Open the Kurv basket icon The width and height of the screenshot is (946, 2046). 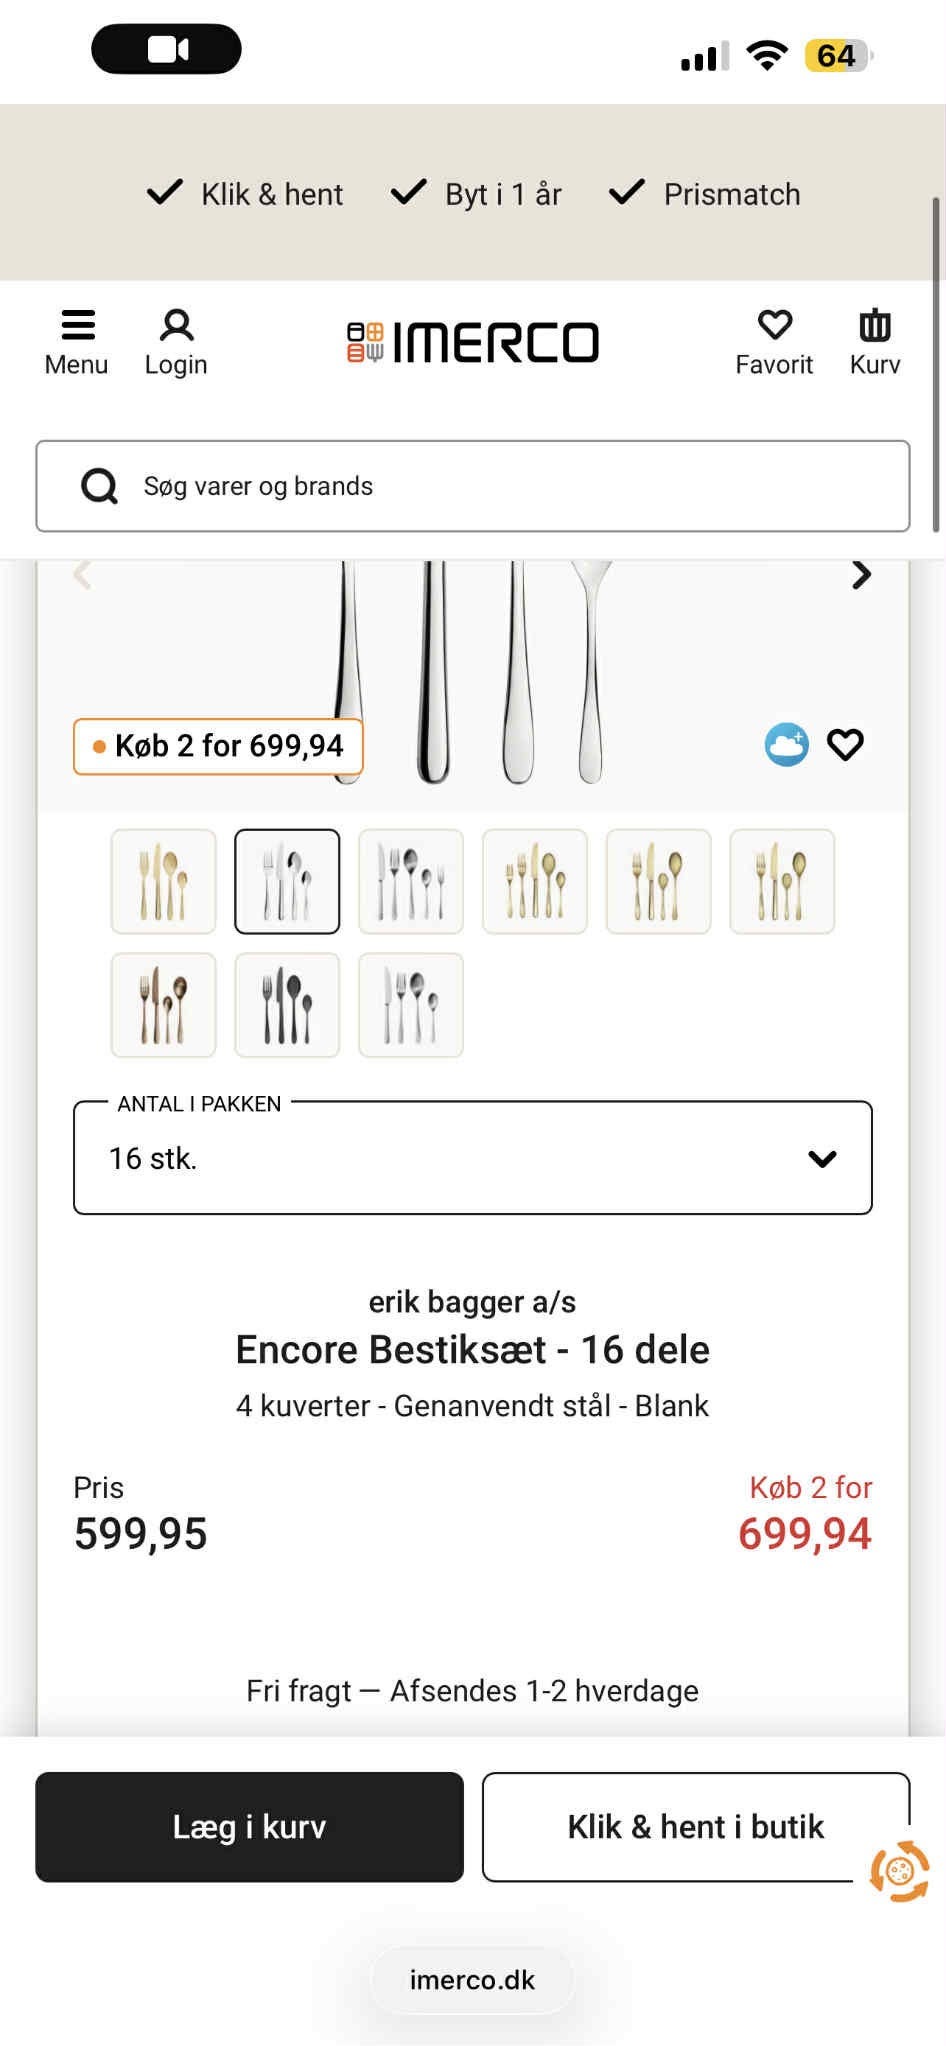coord(875,342)
